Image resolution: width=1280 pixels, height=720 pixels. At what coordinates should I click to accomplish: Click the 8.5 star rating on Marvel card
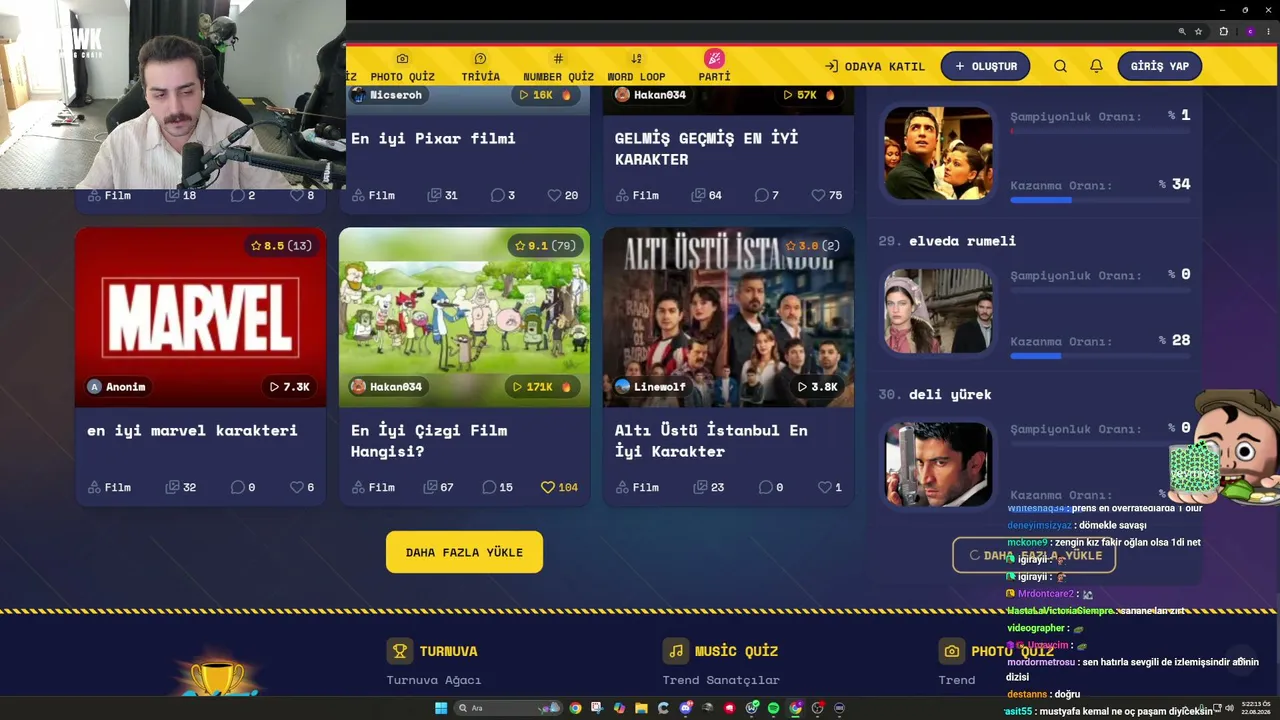coord(281,245)
